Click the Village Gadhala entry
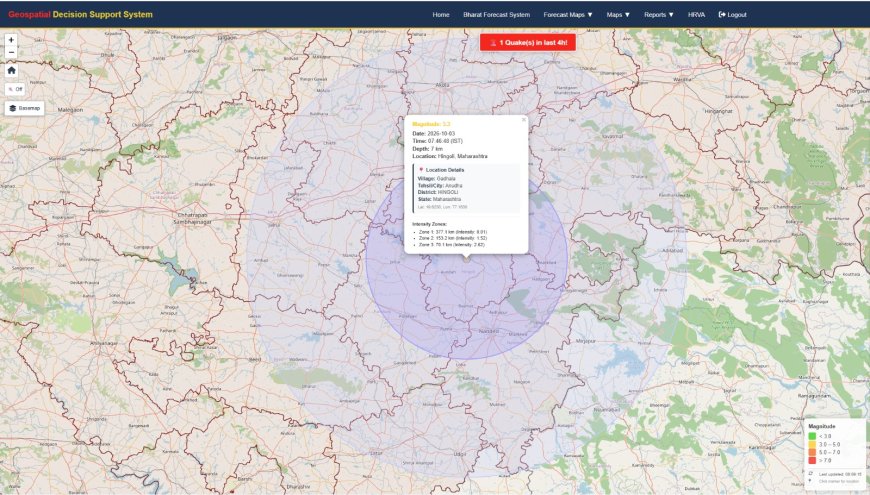This screenshot has width=870, height=495. pos(436,179)
